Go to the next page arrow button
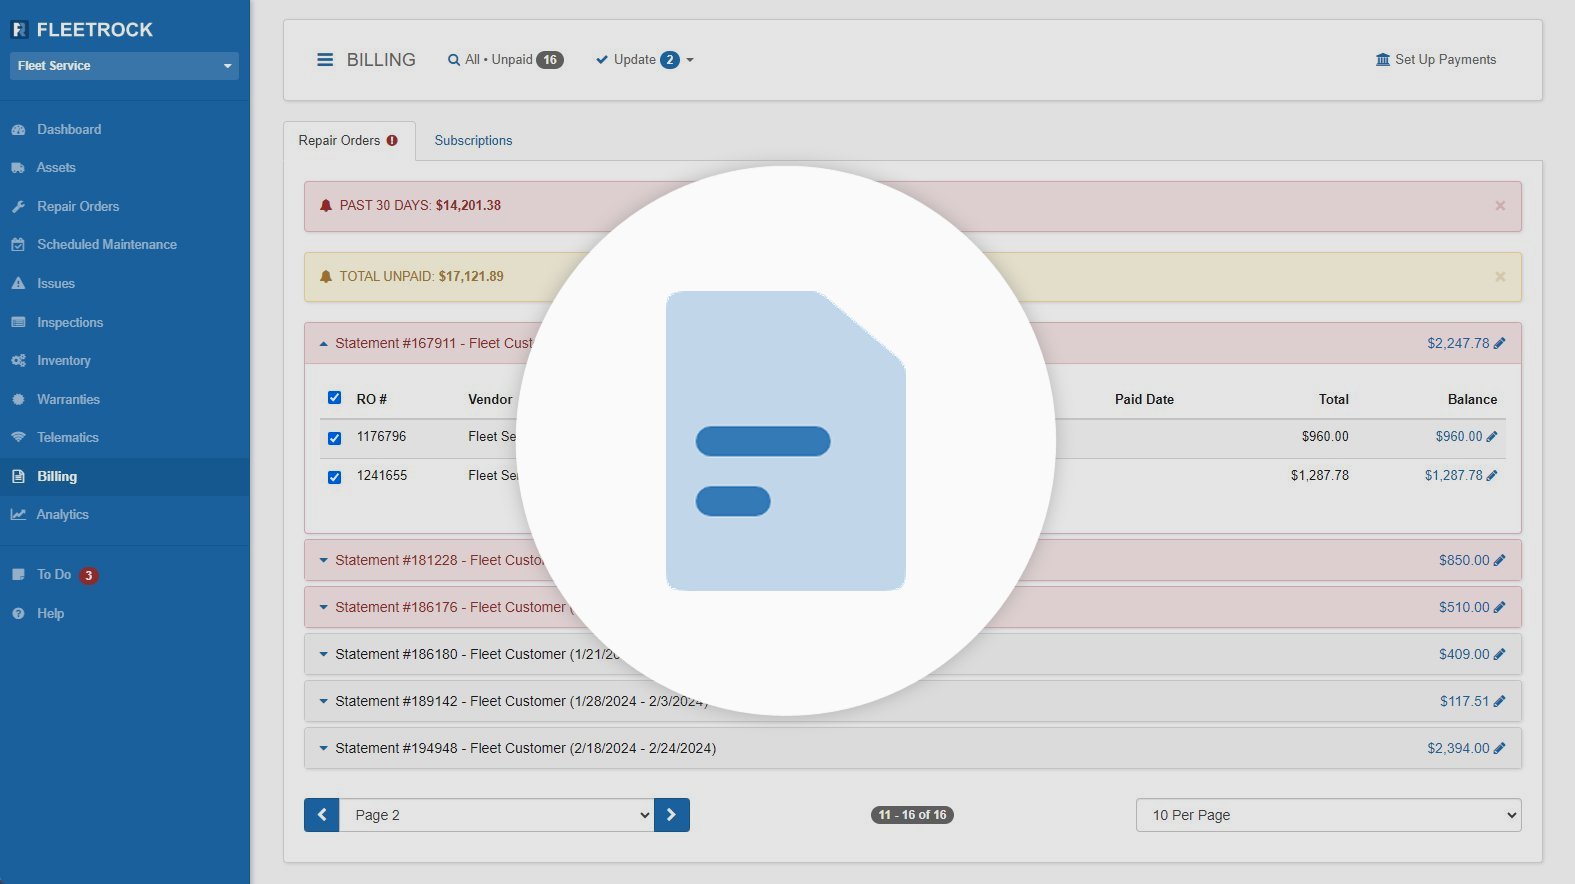This screenshot has height=884, width=1575. pyautogui.click(x=672, y=815)
